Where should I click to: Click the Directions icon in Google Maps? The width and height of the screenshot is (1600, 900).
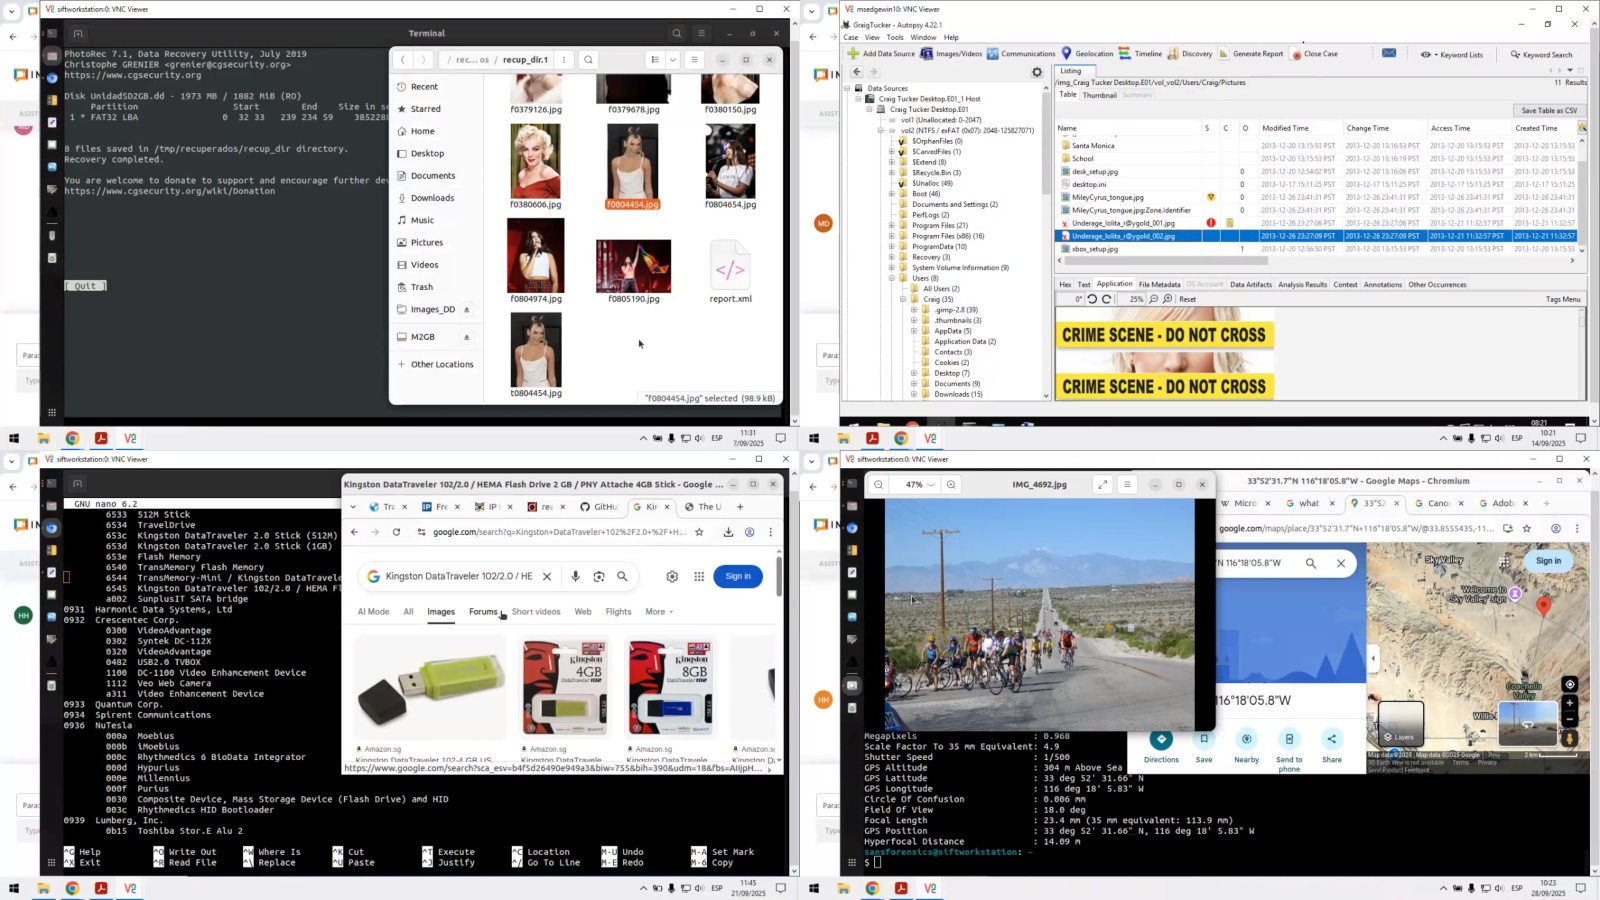tap(1161, 740)
